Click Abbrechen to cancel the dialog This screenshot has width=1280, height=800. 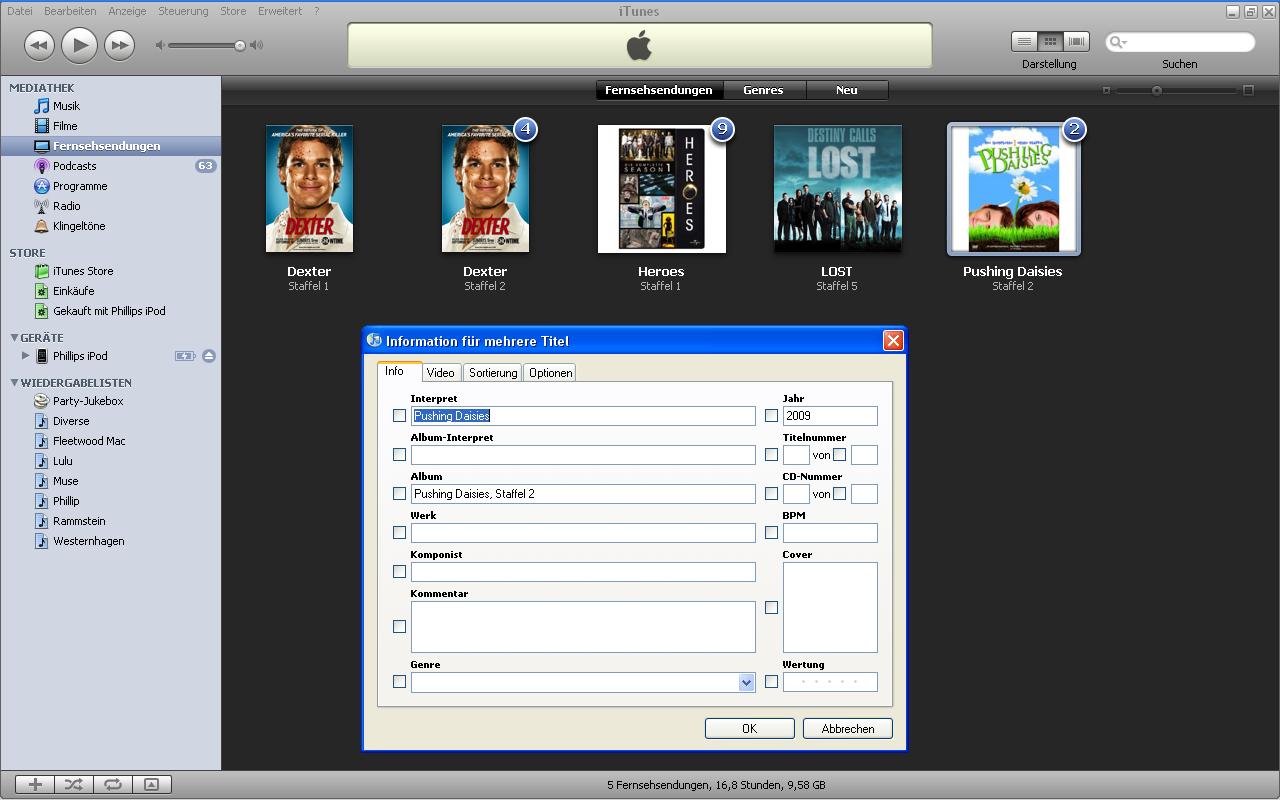point(847,729)
